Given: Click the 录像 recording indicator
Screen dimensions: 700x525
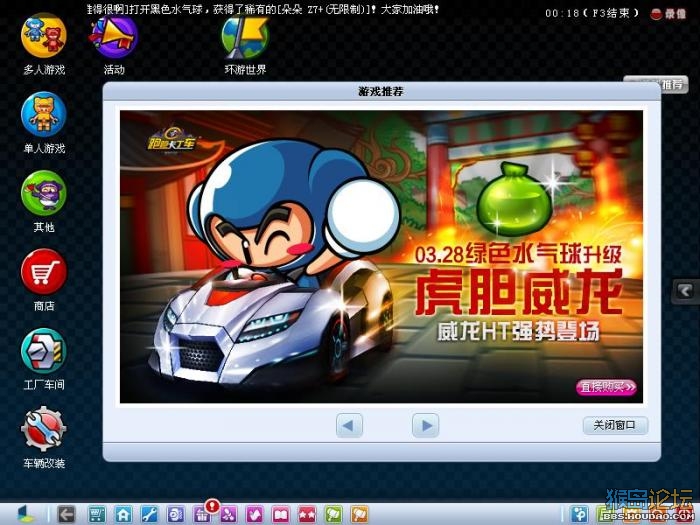Looking at the screenshot, I should click(668, 14).
